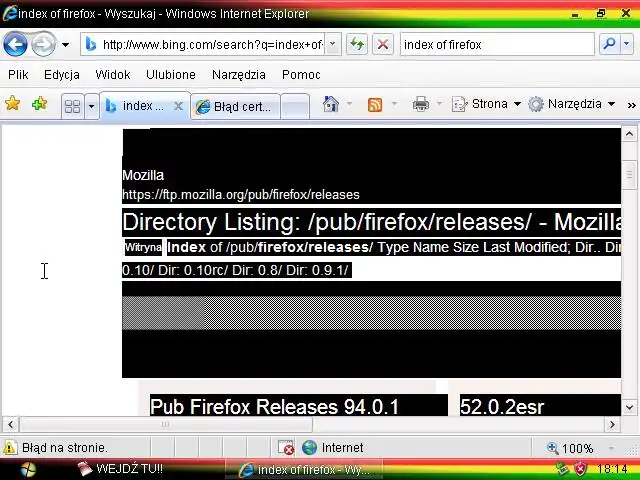Viewport: 640px width, 480px height.
Task: Close the index... tab
Action: pyautogui.click(x=178, y=106)
